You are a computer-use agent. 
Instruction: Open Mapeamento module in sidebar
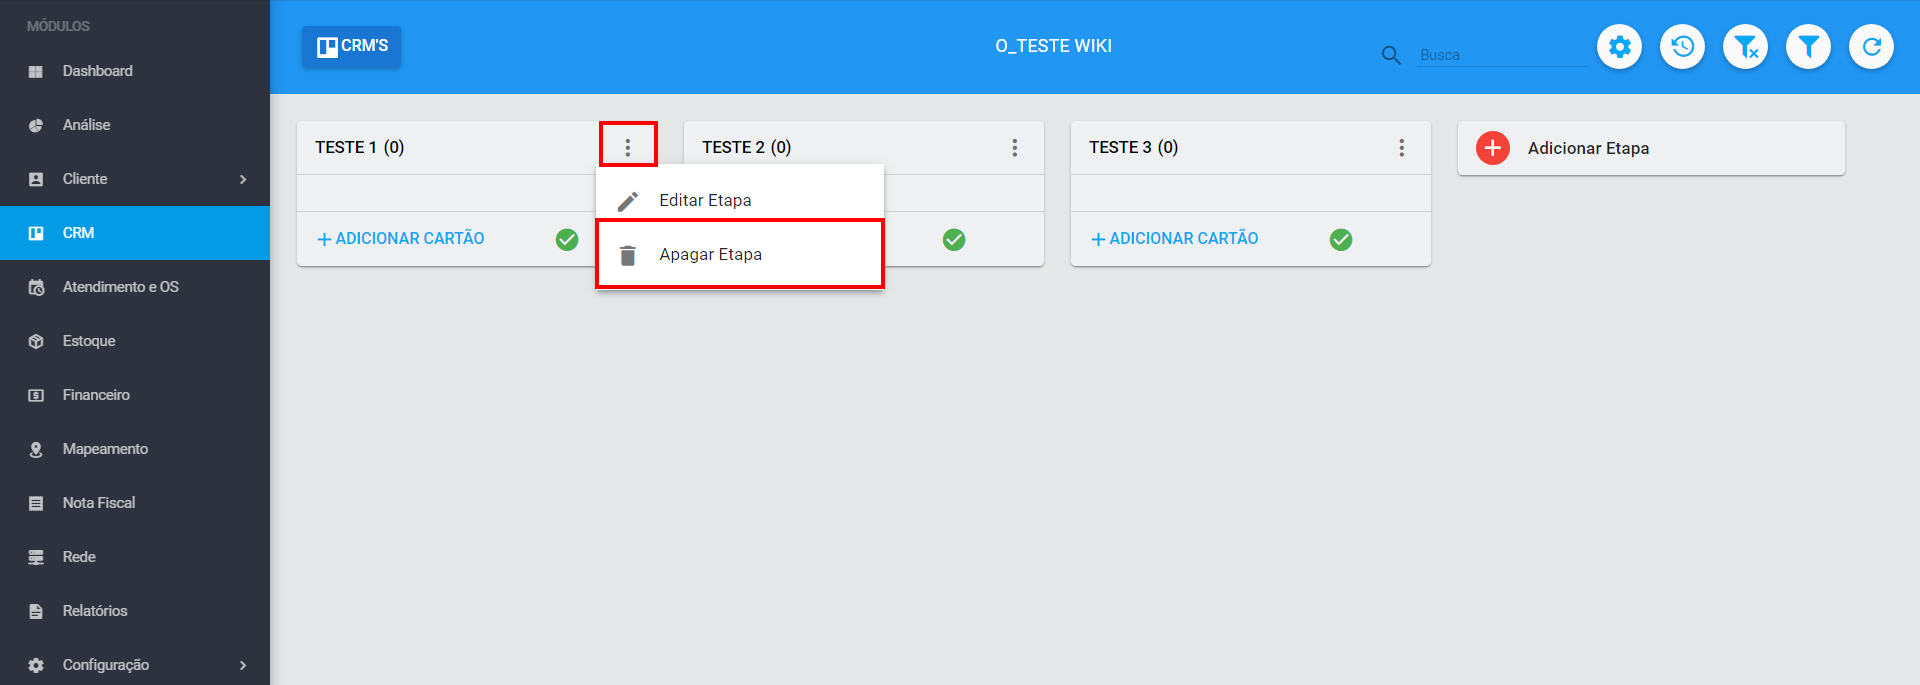[135, 449]
